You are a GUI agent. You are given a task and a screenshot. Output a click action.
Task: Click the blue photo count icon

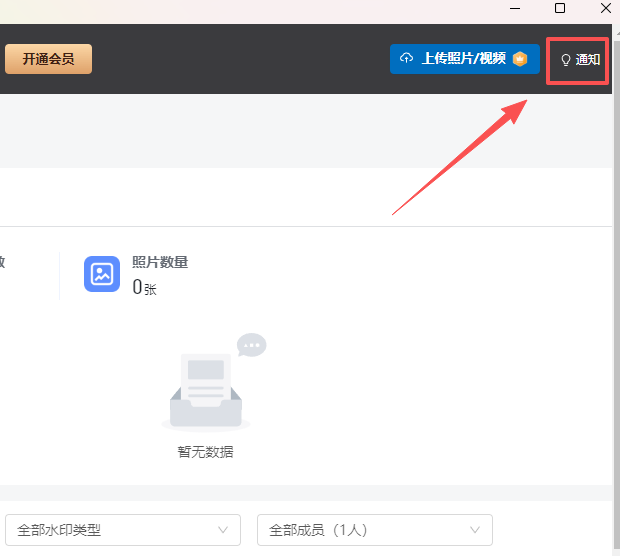point(102,274)
